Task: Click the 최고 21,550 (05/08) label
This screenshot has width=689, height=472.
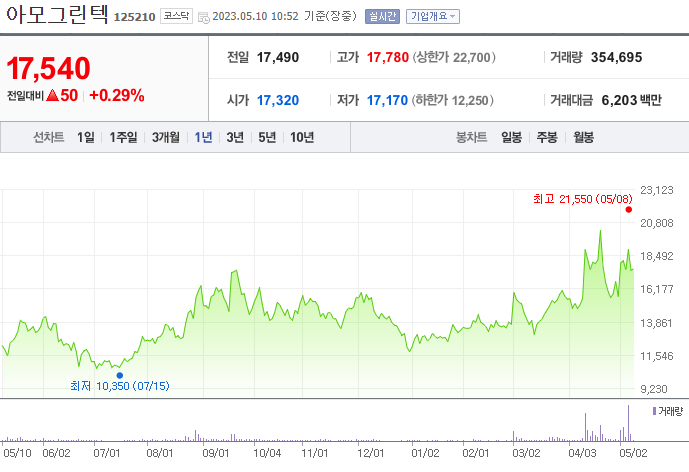Action: coord(583,199)
